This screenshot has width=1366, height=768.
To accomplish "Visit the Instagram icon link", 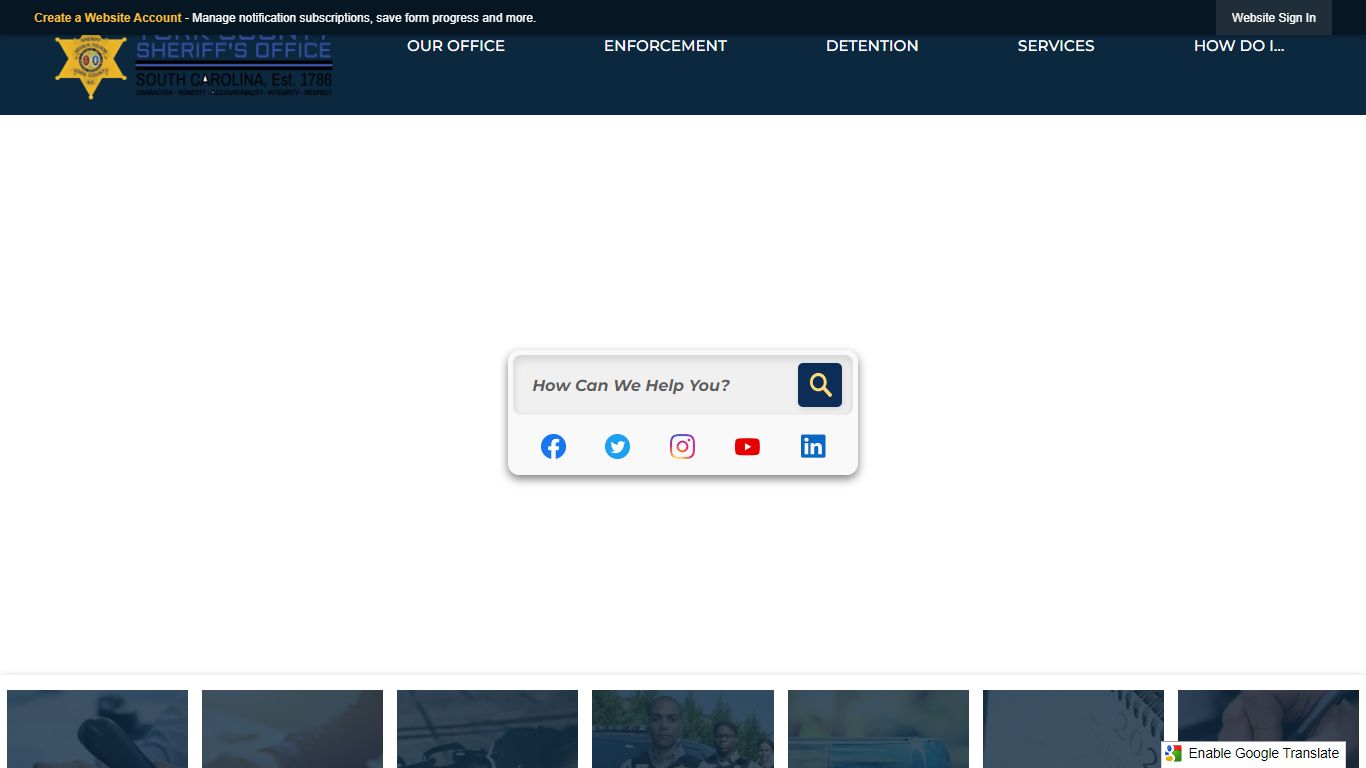I will coord(682,447).
